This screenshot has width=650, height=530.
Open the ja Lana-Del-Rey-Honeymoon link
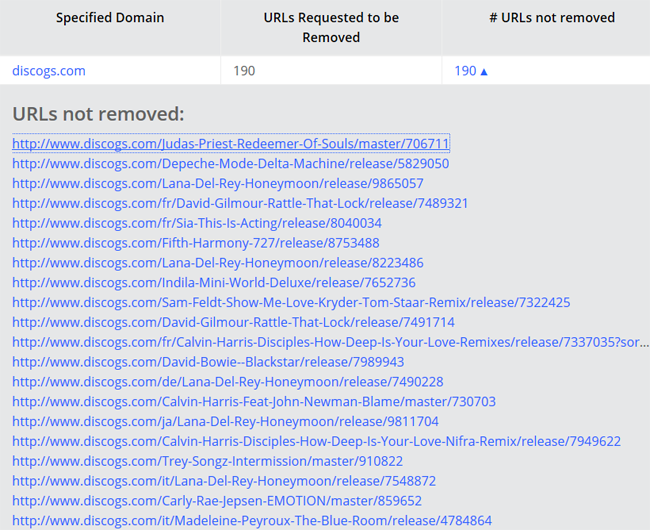pos(225,421)
